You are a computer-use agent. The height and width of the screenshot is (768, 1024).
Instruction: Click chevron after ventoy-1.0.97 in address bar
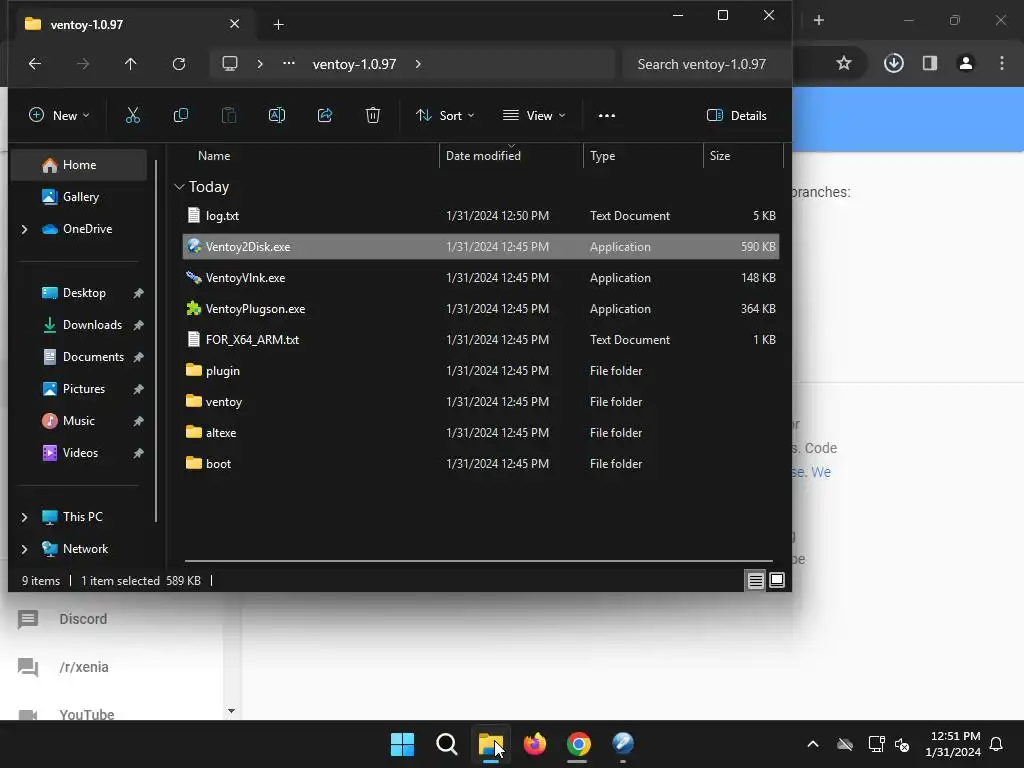coord(418,64)
